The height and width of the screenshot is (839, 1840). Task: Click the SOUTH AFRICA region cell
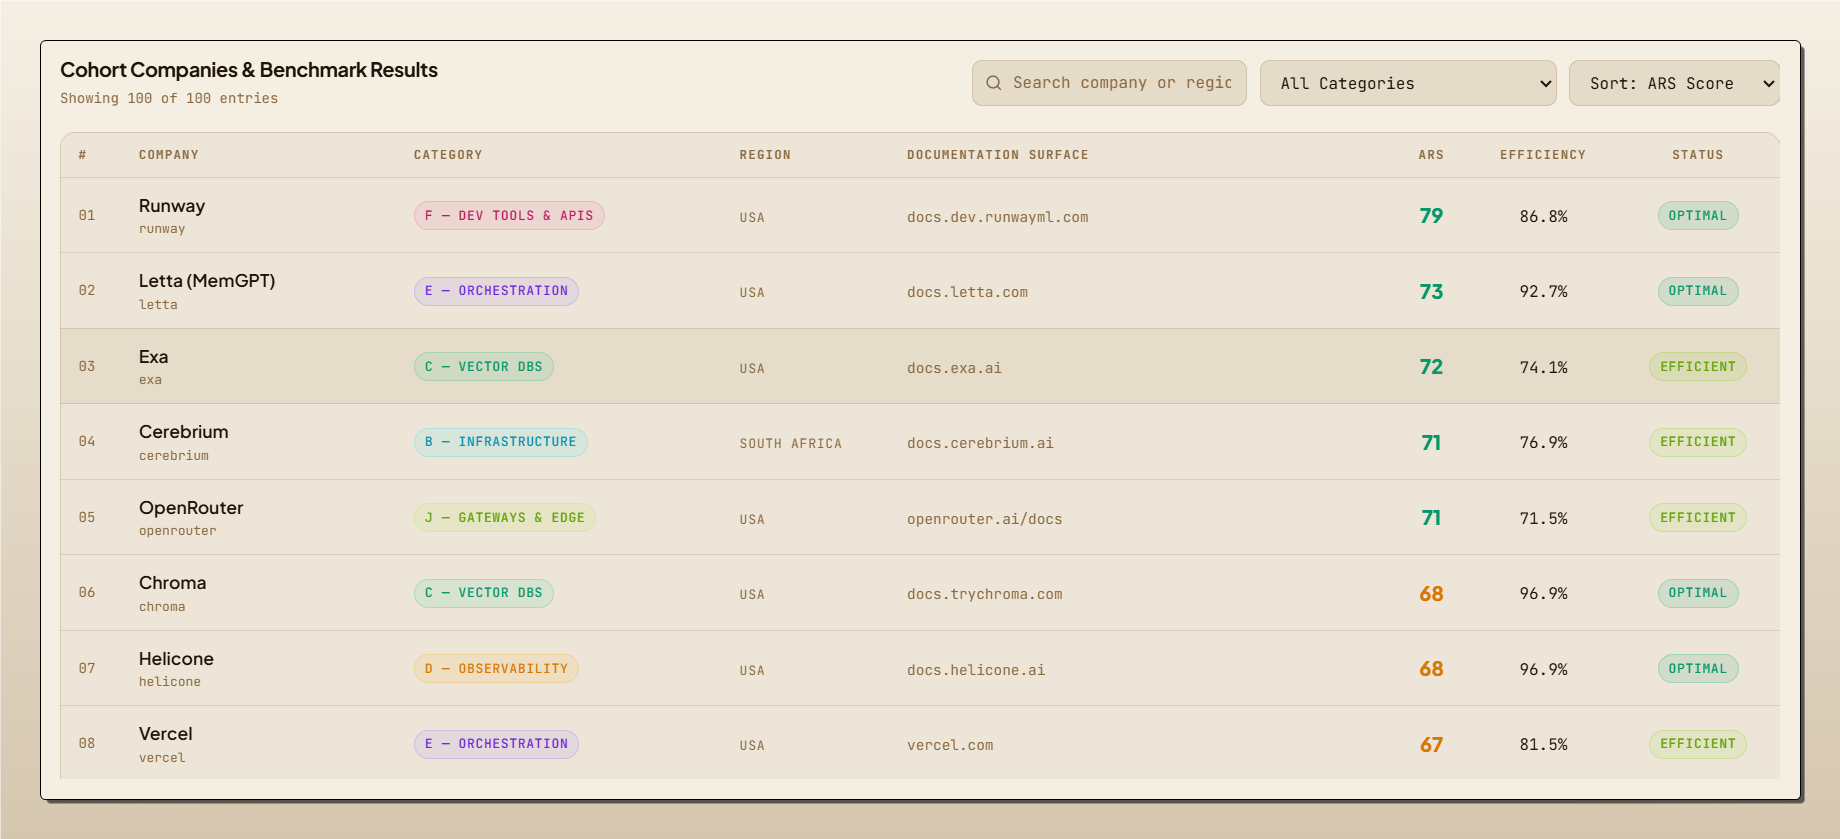click(x=791, y=444)
